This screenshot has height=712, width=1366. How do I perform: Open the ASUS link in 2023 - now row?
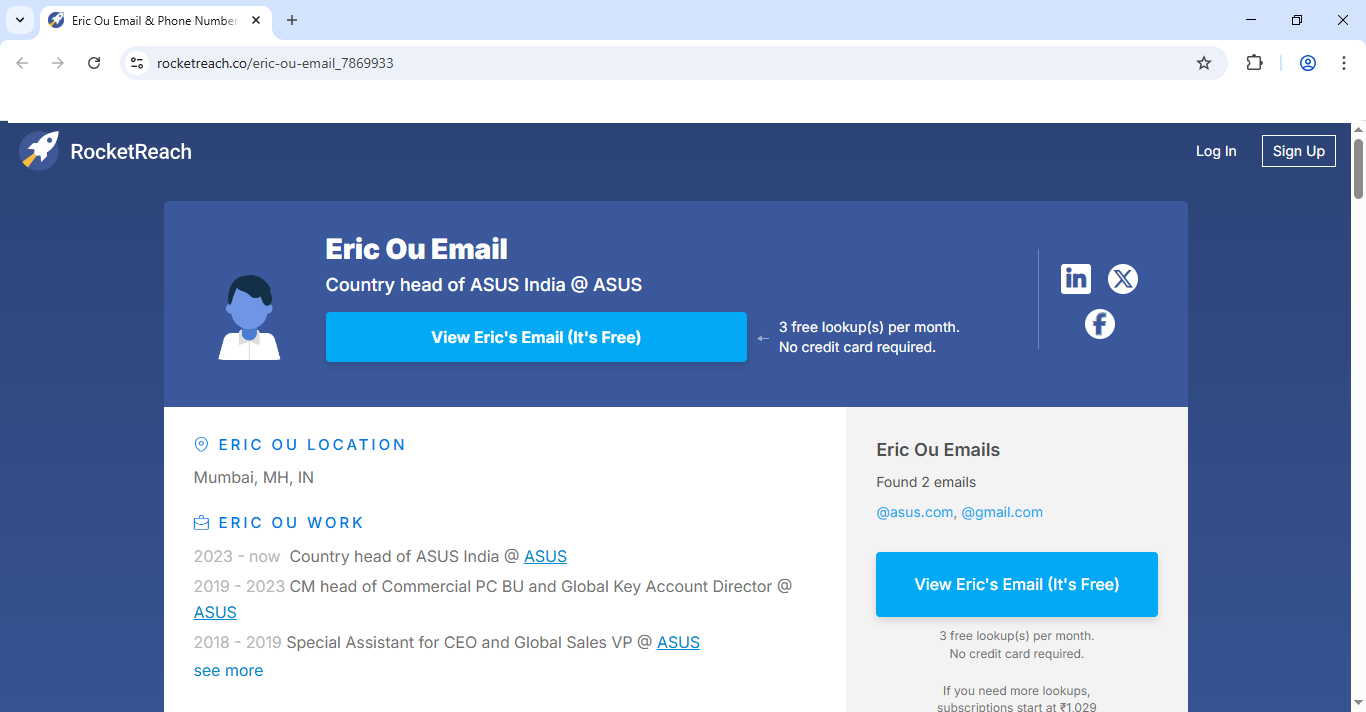(x=545, y=556)
